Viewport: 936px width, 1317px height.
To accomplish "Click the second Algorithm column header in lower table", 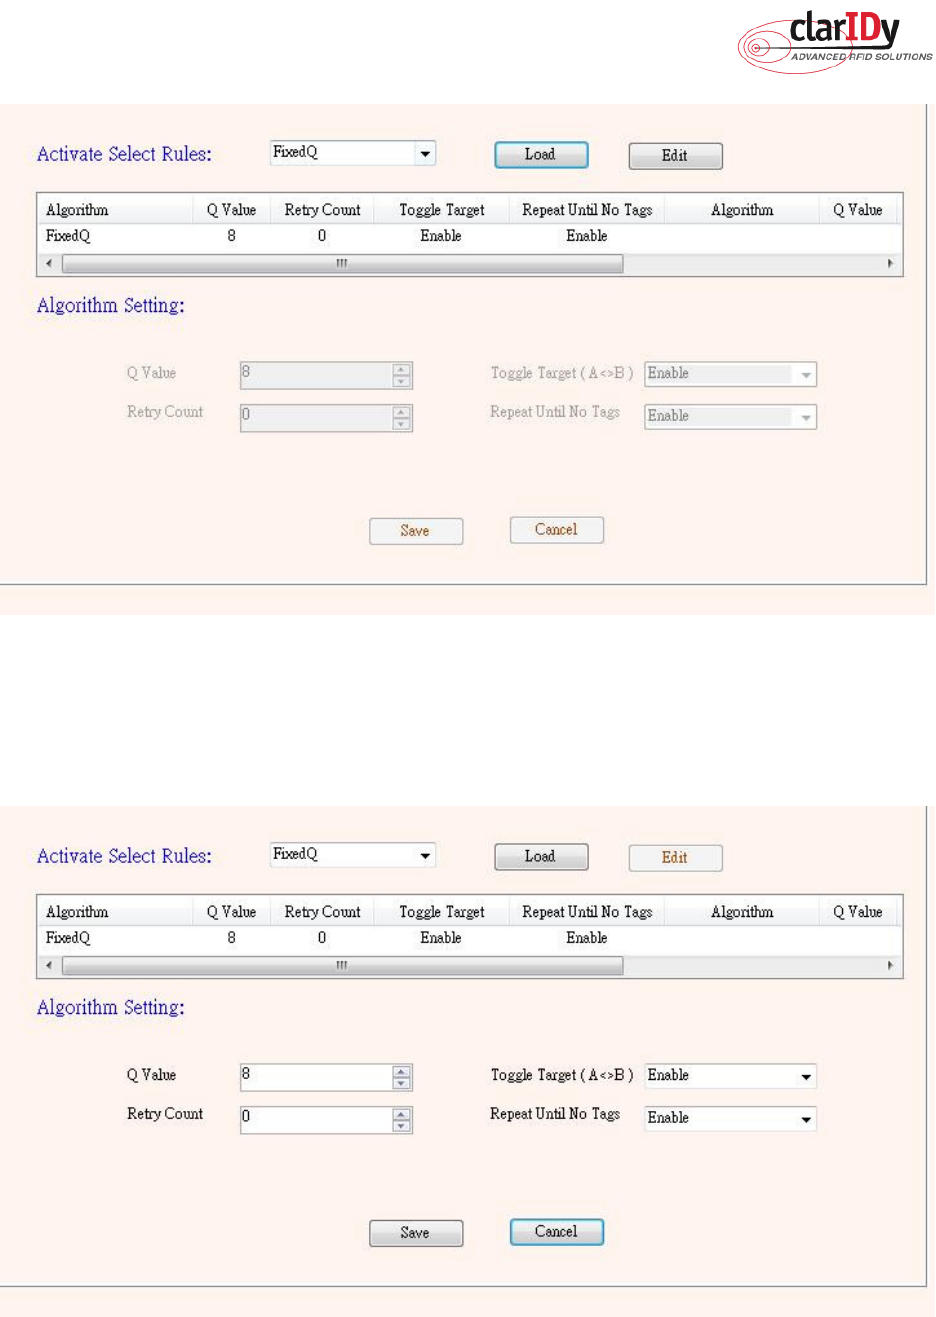I will tap(742, 912).
